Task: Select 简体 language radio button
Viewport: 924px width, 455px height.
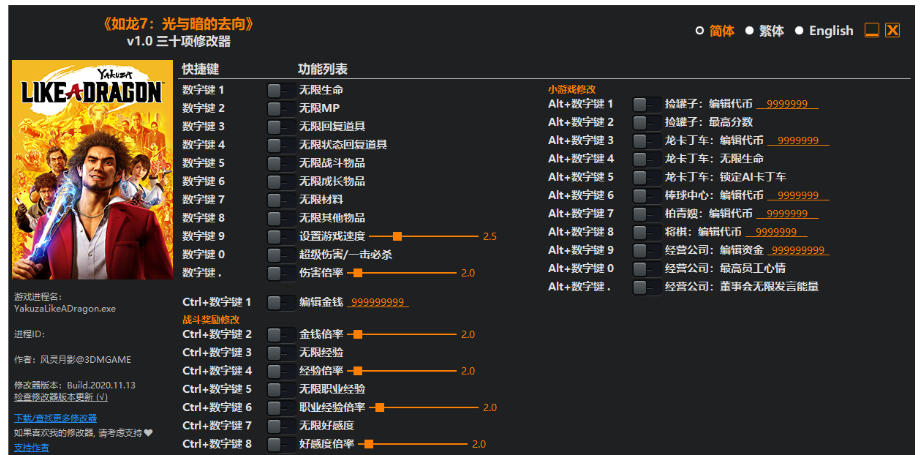Action: point(699,31)
